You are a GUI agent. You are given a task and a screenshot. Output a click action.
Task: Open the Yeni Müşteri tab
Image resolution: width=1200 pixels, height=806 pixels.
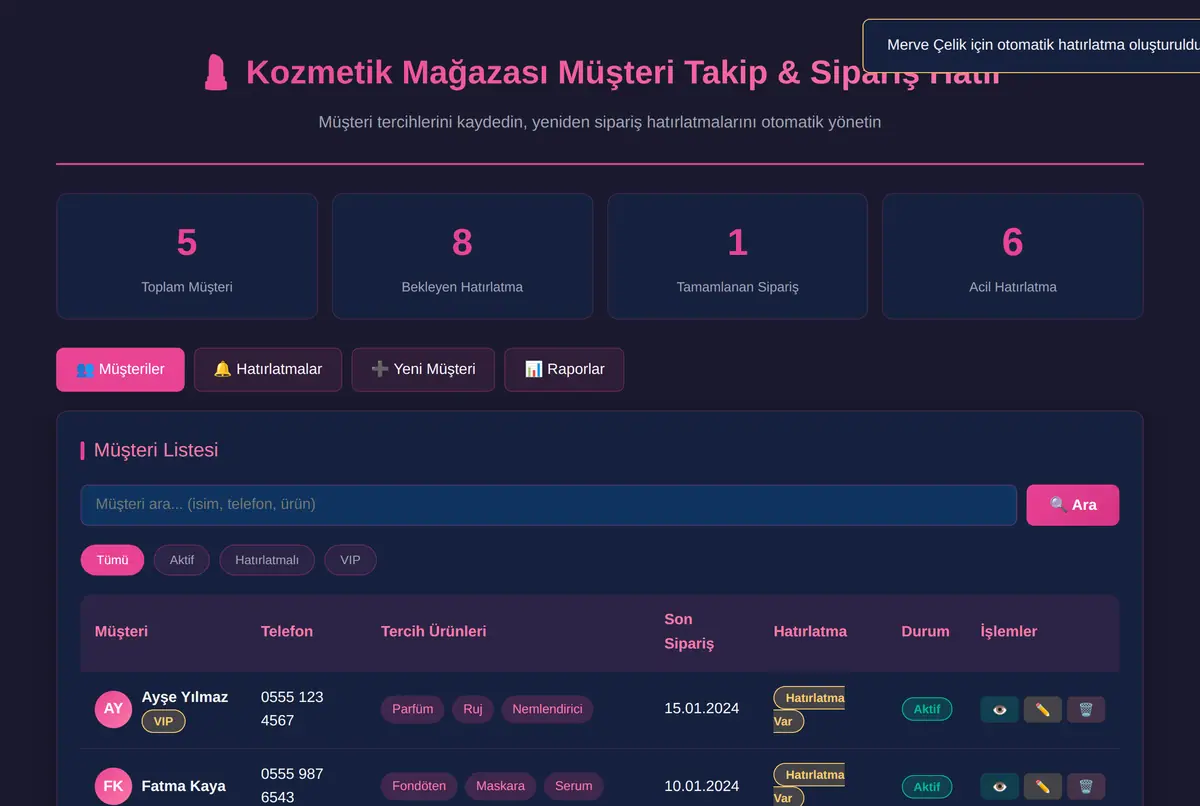pos(423,369)
